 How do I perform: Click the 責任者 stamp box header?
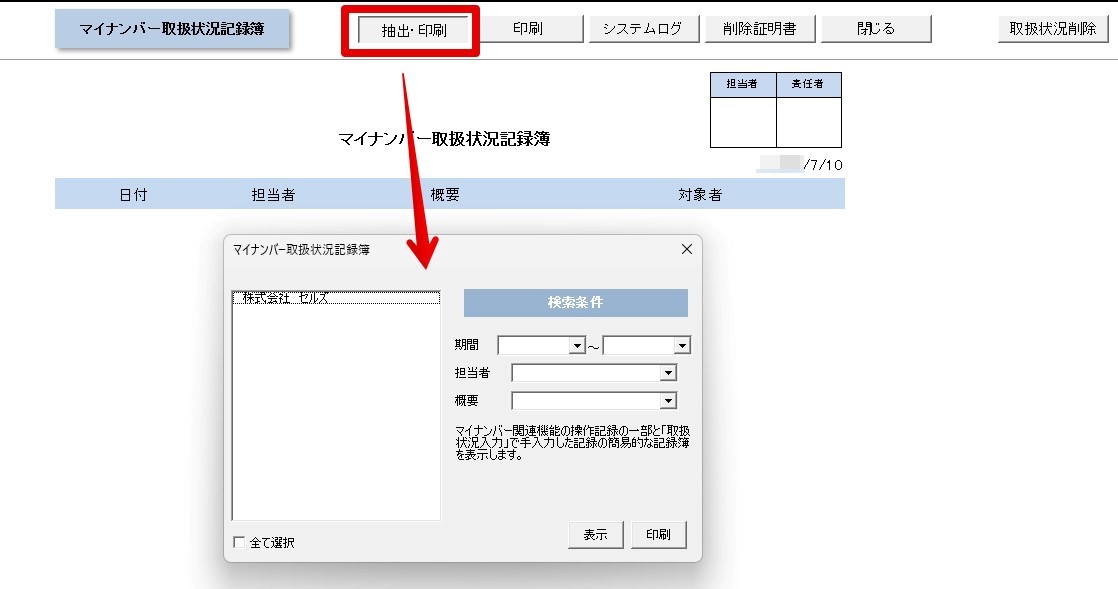pyautogui.click(x=808, y=84)
